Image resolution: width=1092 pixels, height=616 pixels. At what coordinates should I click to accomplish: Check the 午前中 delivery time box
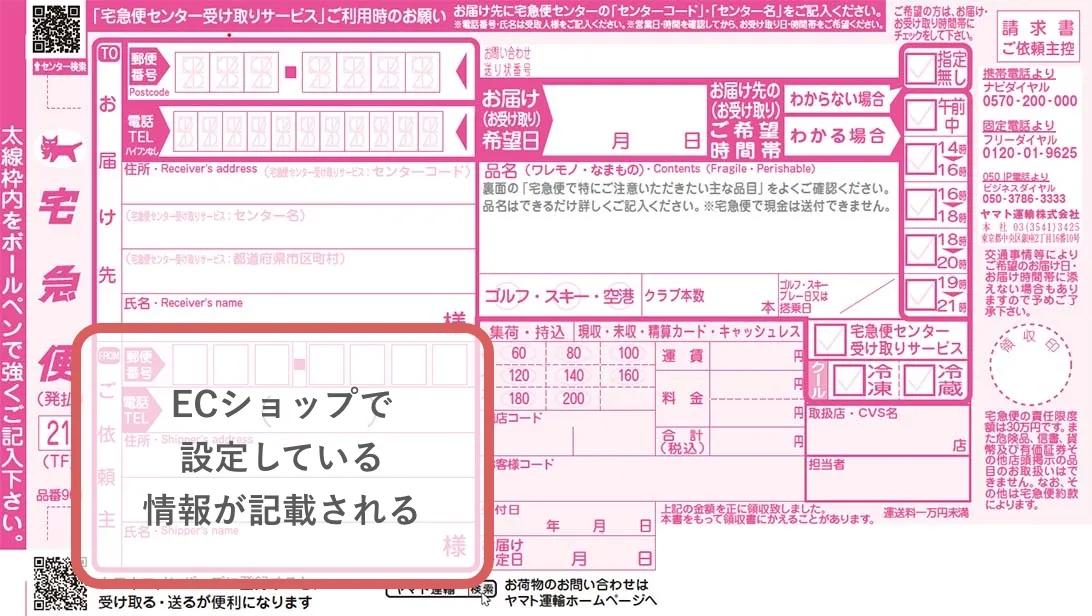[x=920, y=115]
